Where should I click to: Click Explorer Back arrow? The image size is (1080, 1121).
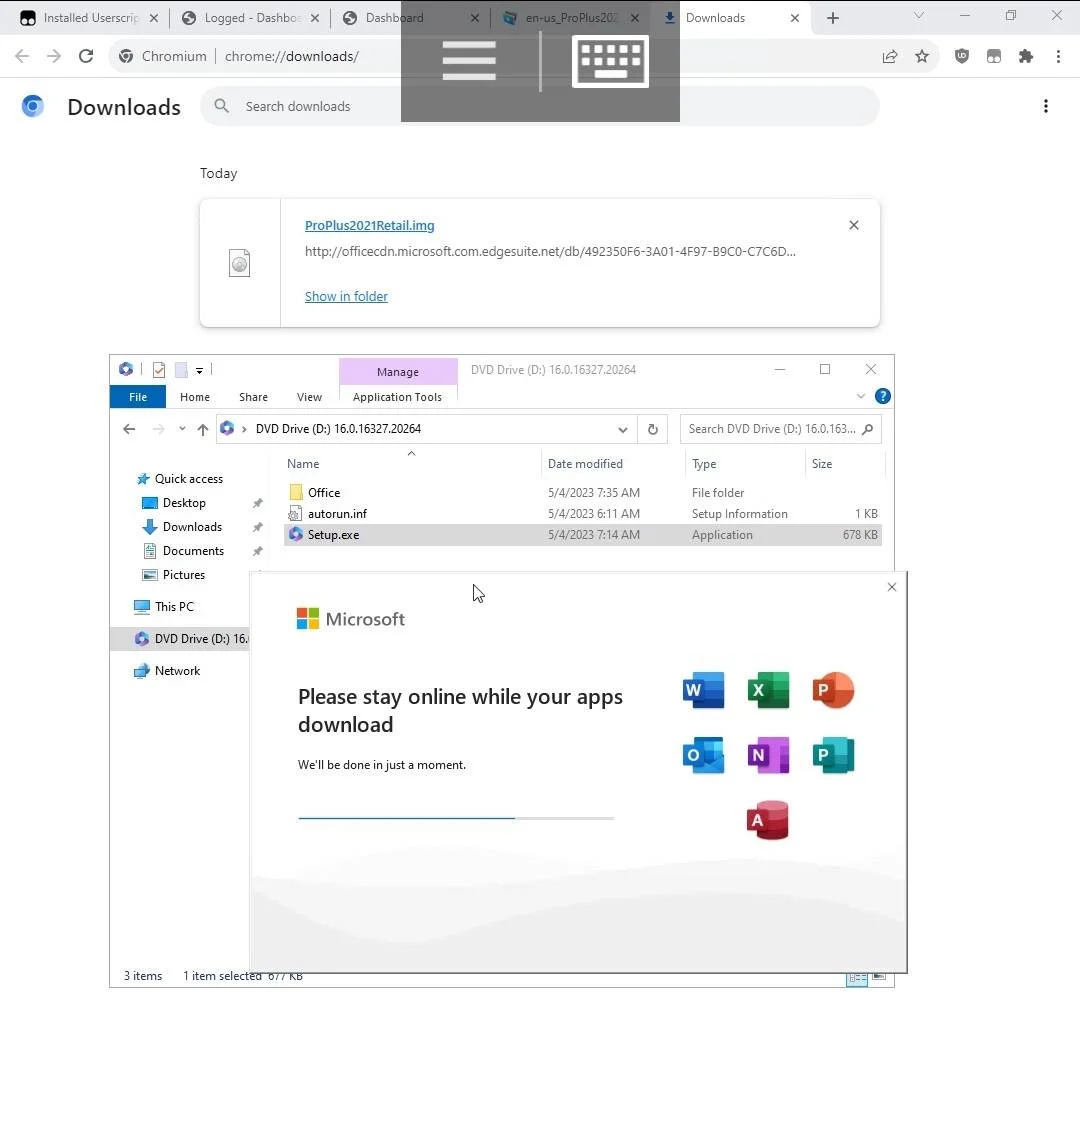[129, 429]
